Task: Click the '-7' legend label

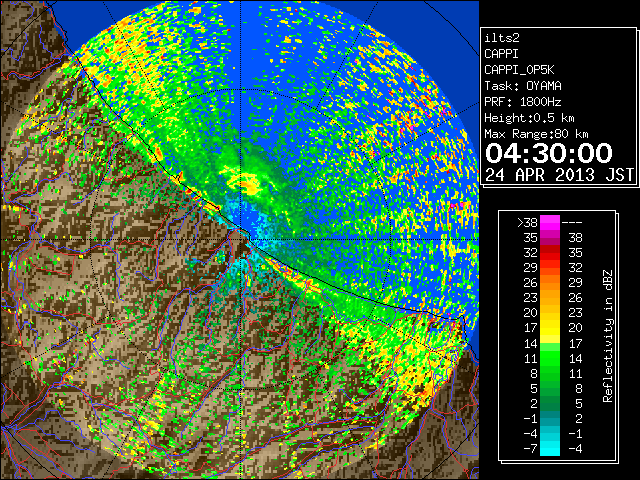Action: pyautogui.click(x=530, y=448)
